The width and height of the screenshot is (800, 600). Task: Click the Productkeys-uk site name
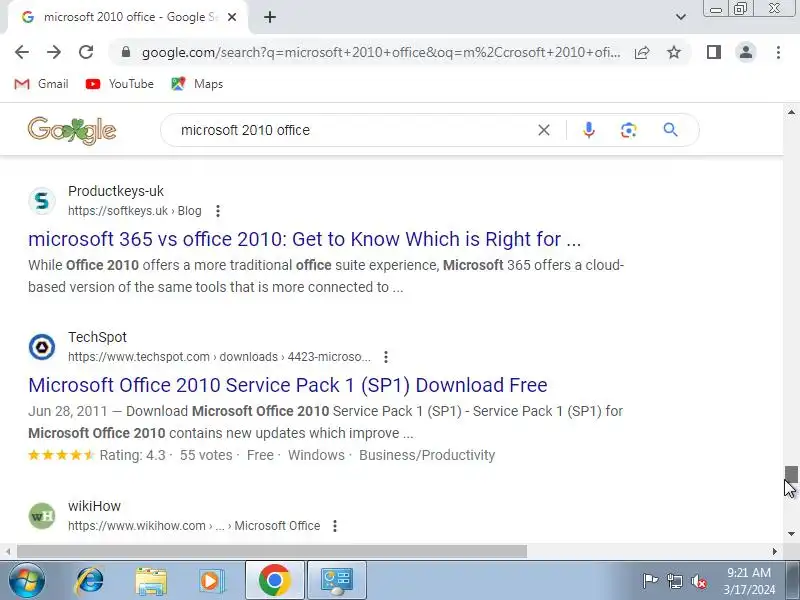coord(116,191)
